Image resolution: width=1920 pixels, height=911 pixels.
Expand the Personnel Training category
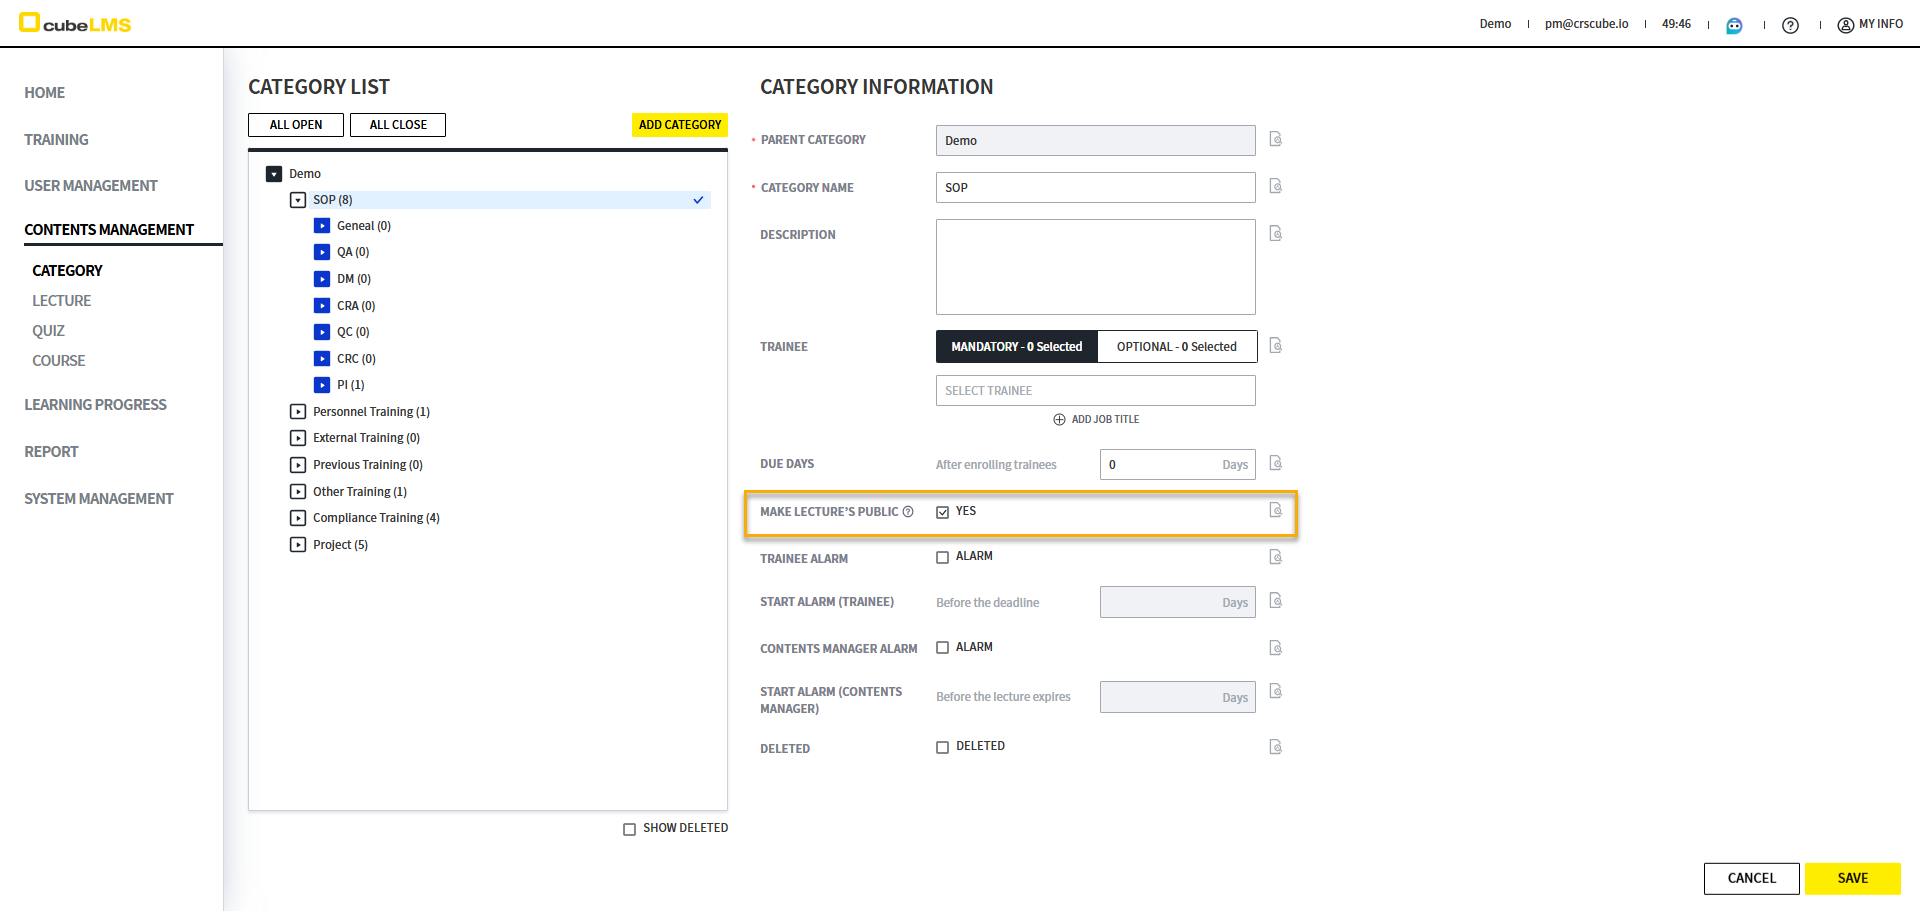point(298,412)
